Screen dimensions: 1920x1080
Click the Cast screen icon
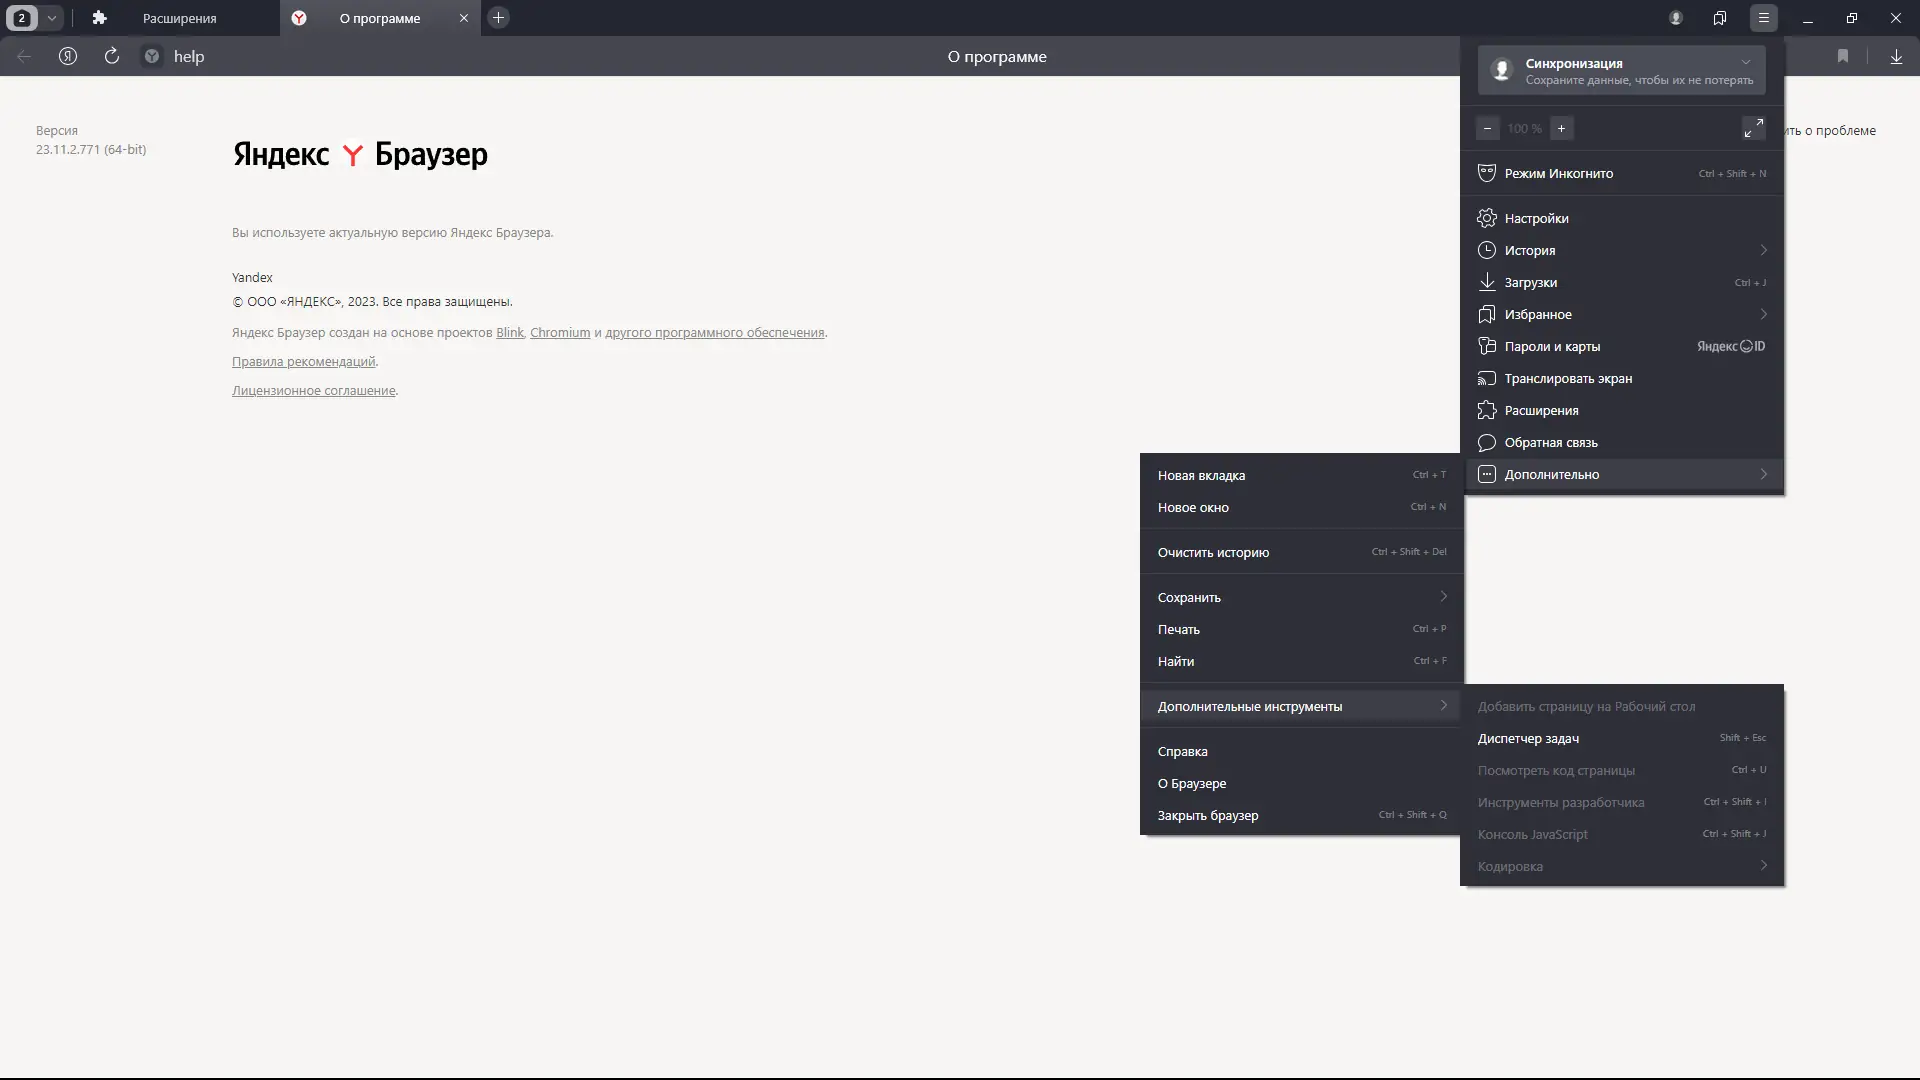pos(1487,378)
